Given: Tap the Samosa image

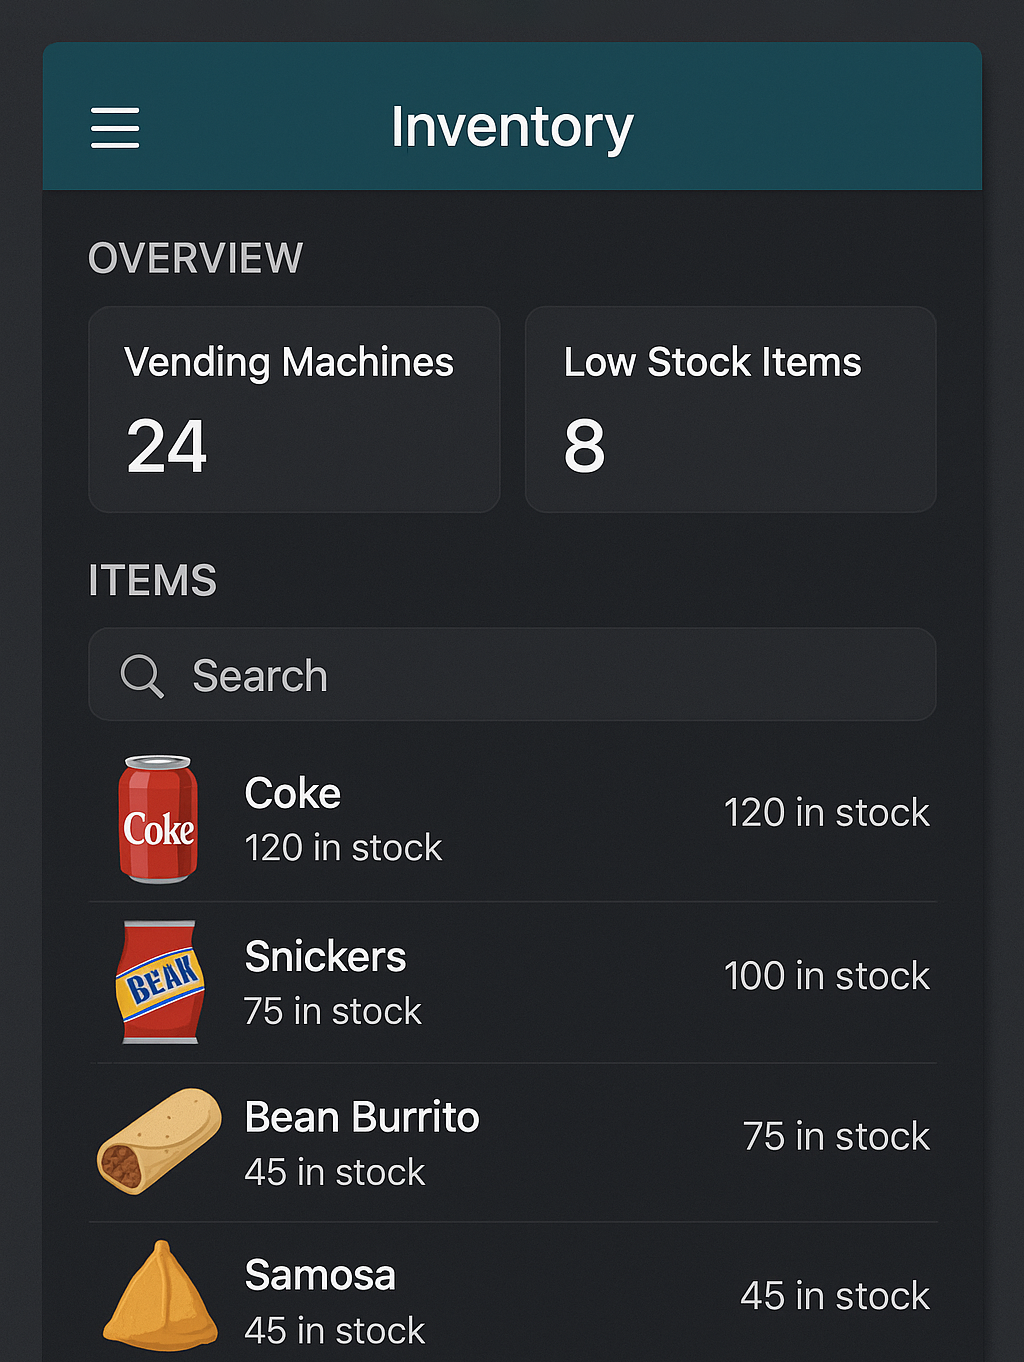Looking at the screenshot, I should tap(160, 1297).
